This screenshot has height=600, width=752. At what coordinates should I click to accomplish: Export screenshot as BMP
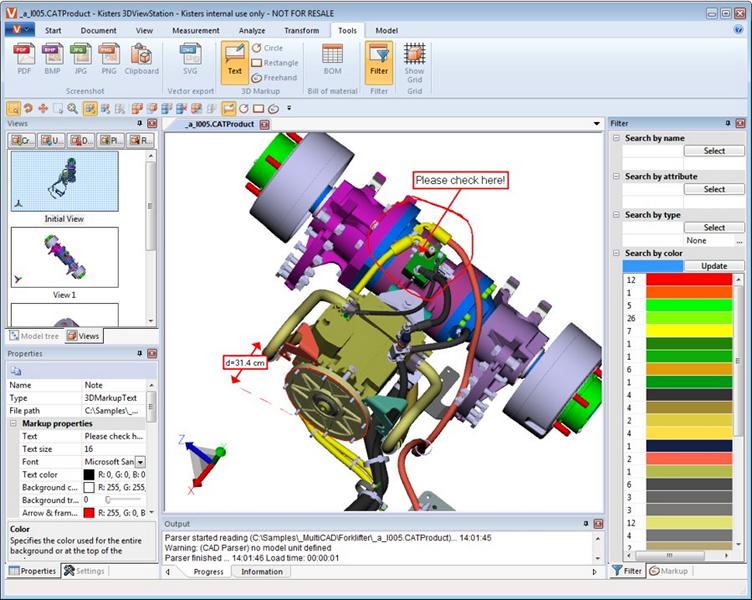pyautogui.click(x=52, y=59)
